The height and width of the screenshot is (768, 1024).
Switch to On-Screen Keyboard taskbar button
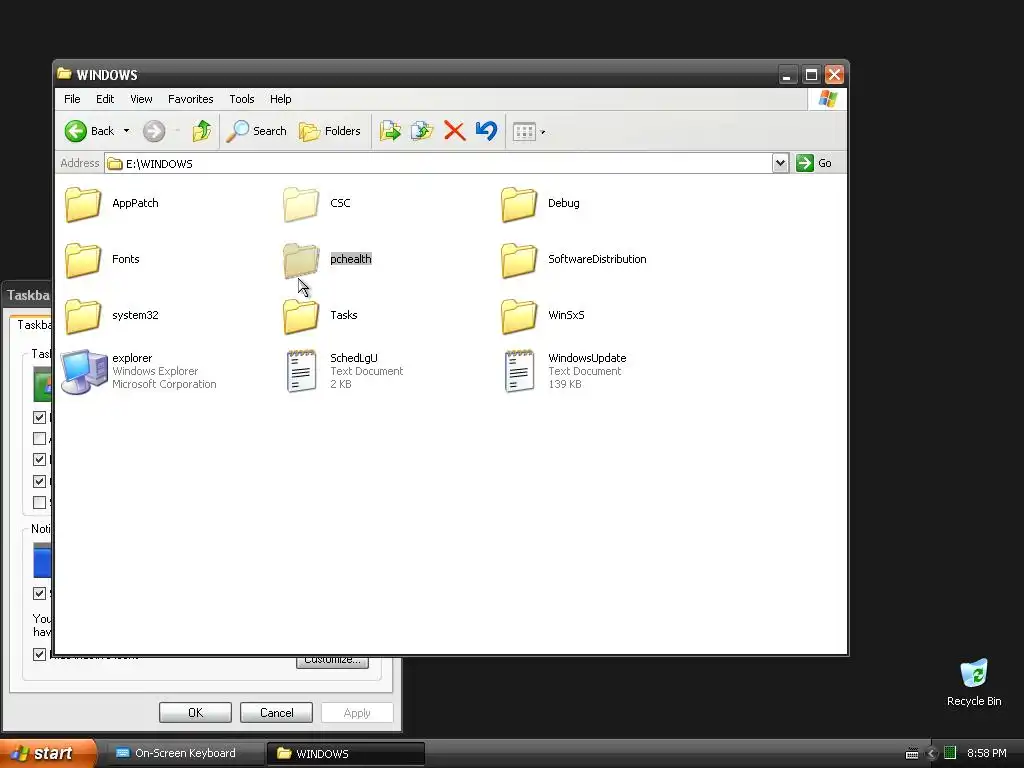click(x=185, y=754)
